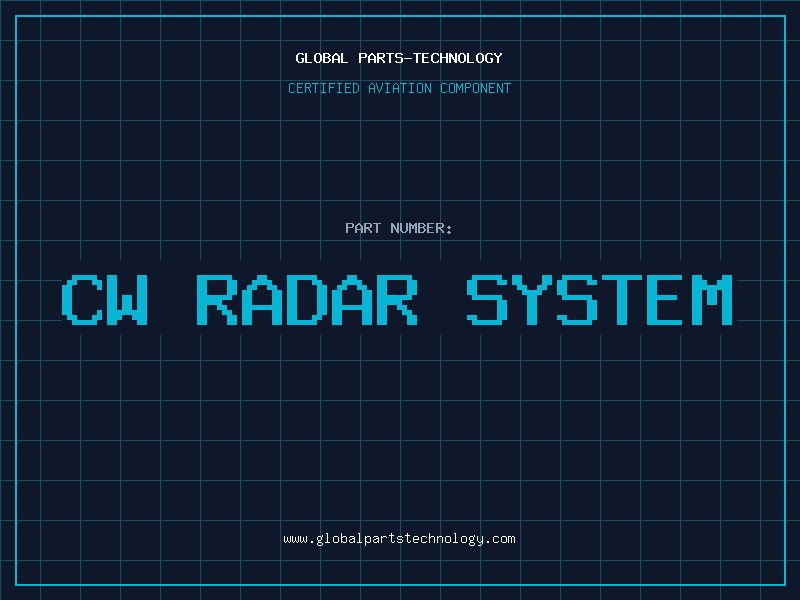Click the CERTIFIED AVIATION COMPONENT subtitle
The height and width of the screenshot is (600, 800).
[399, 88]
